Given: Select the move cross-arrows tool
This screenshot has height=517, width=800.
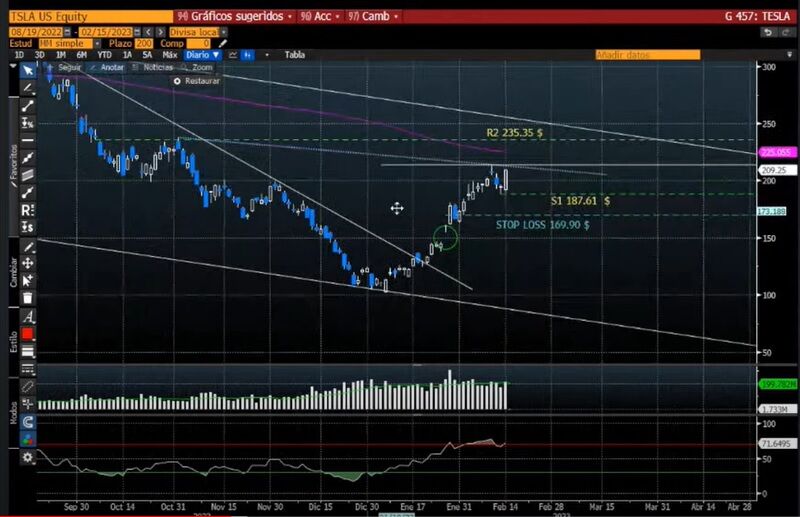Looking at the screenshot, I should [28, 263].
